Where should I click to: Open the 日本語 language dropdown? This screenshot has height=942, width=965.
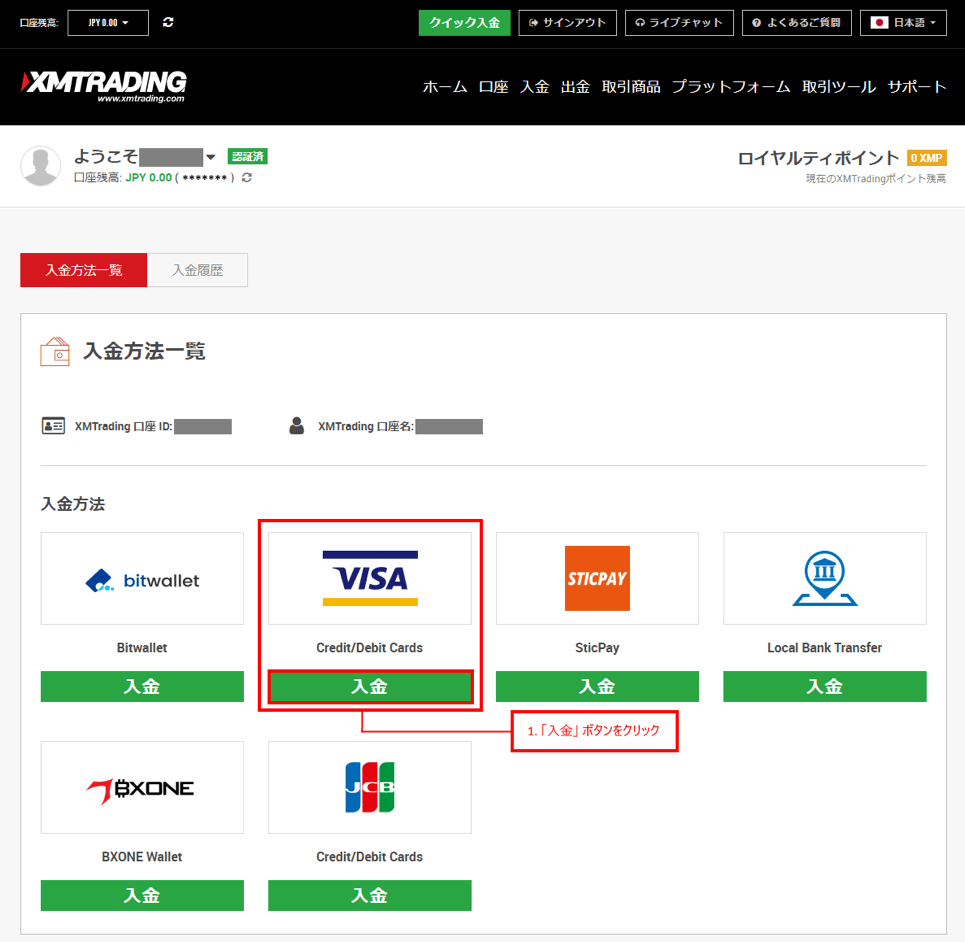coord(903,22)
